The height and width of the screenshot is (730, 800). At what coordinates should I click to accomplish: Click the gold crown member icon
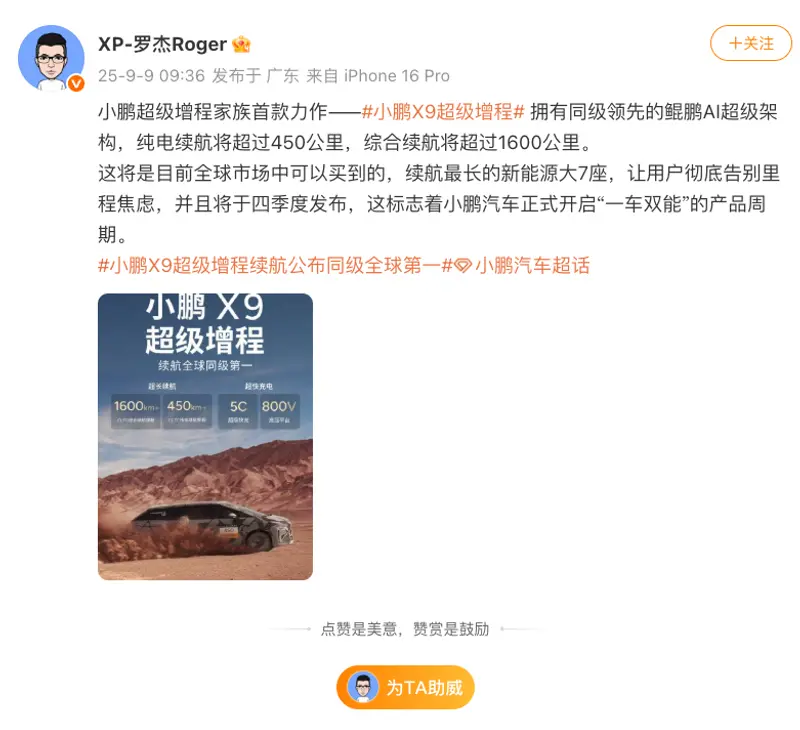241,44
